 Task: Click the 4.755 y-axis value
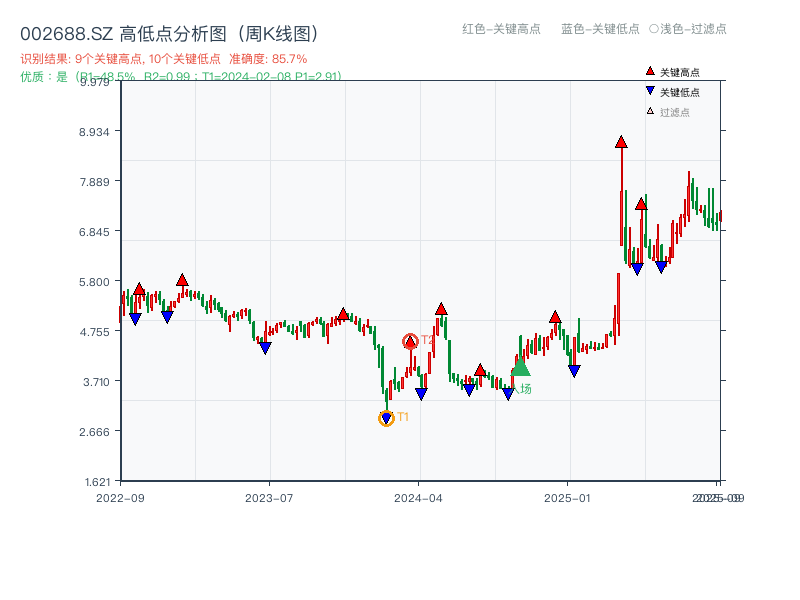[94, 332]
